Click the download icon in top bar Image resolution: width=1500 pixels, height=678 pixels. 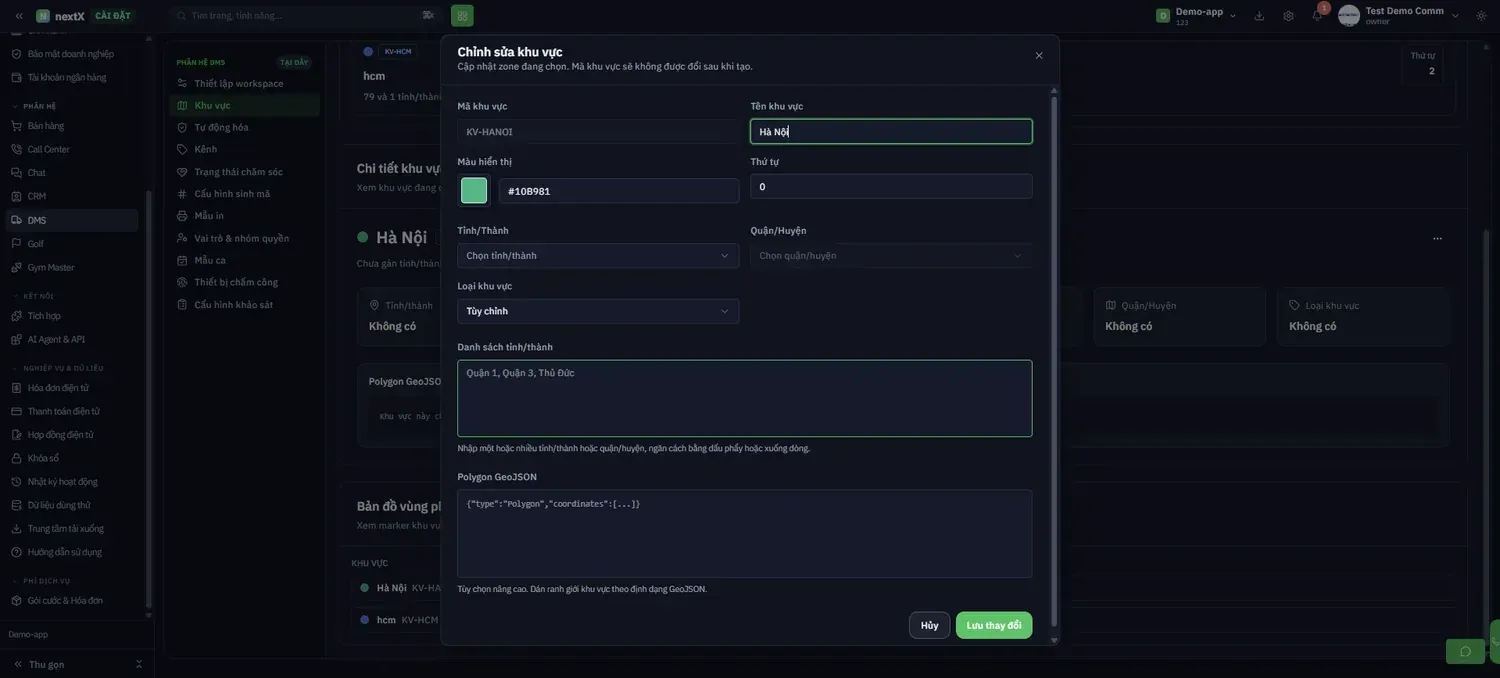[1259, 15]
